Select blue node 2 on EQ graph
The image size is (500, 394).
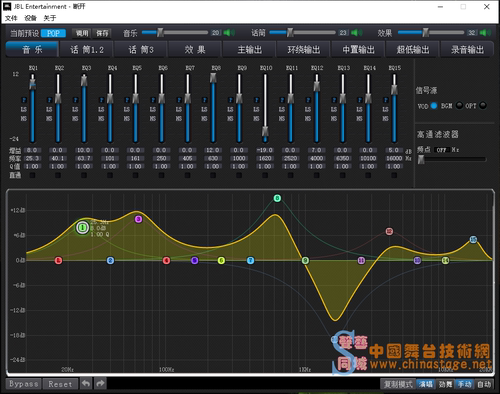111,261
